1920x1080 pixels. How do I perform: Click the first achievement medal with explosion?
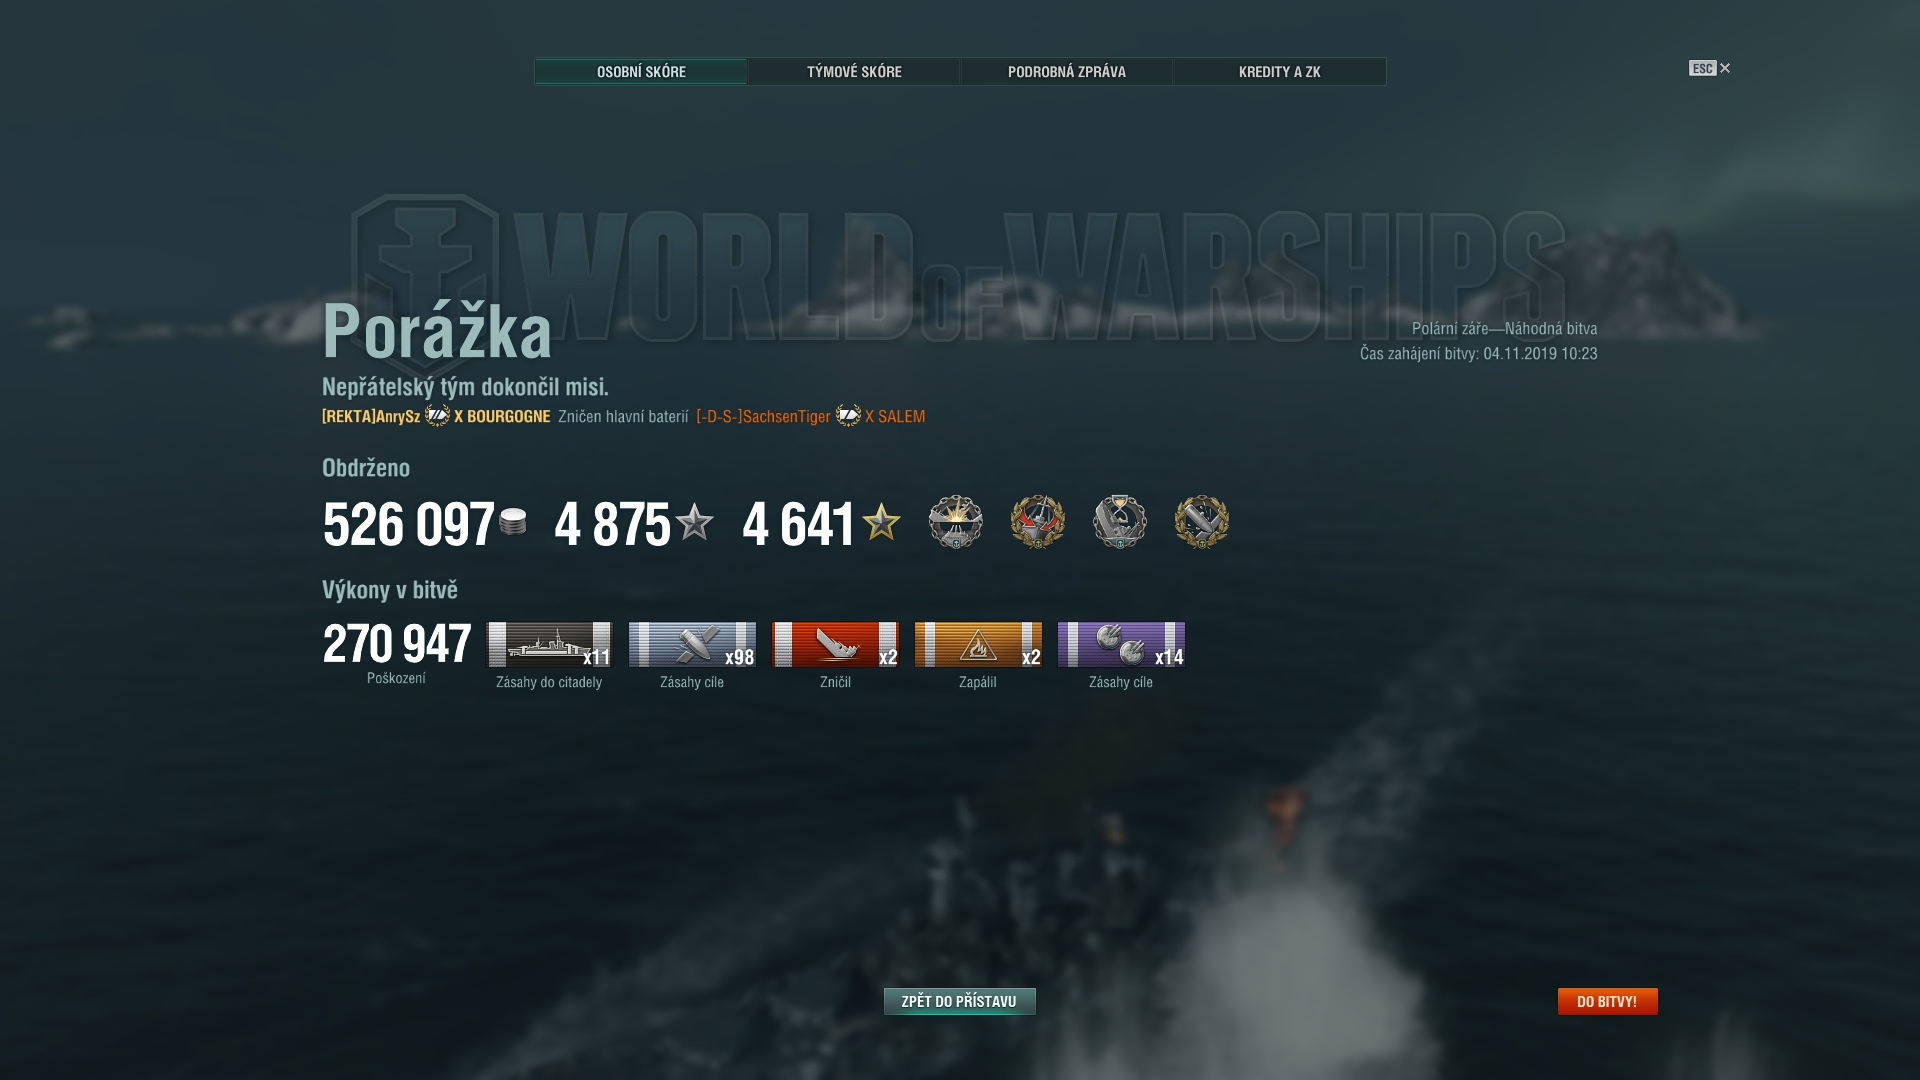[956, 521]
